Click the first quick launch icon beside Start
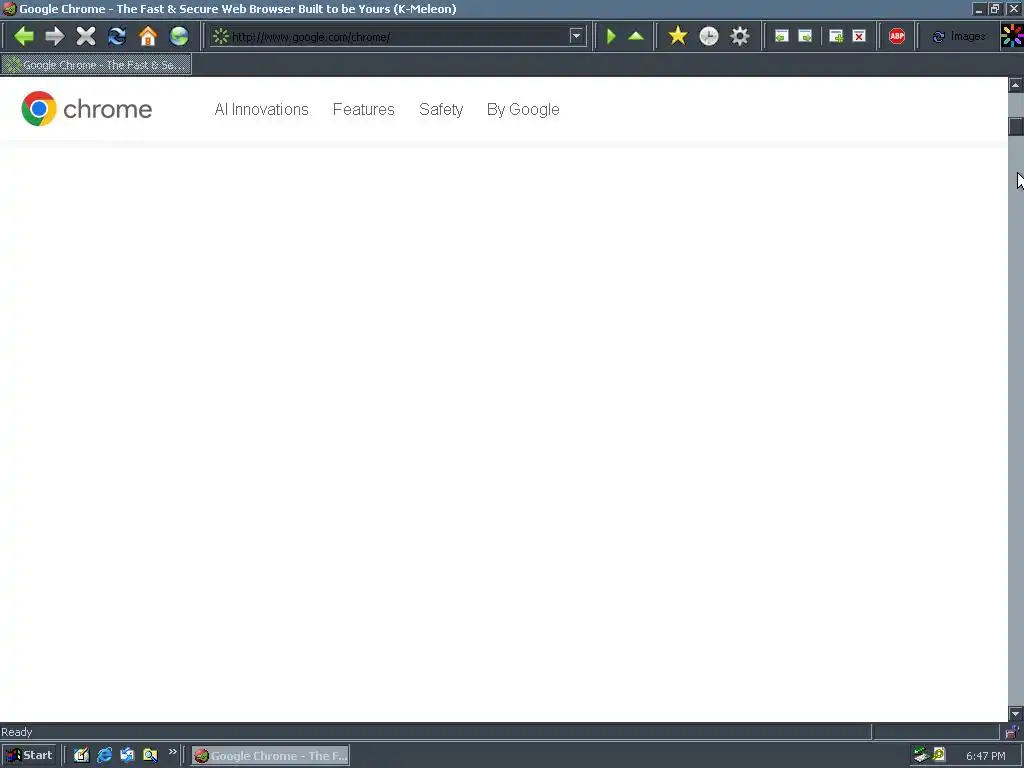Screen dimensions: 1024x768 (81, 756)
